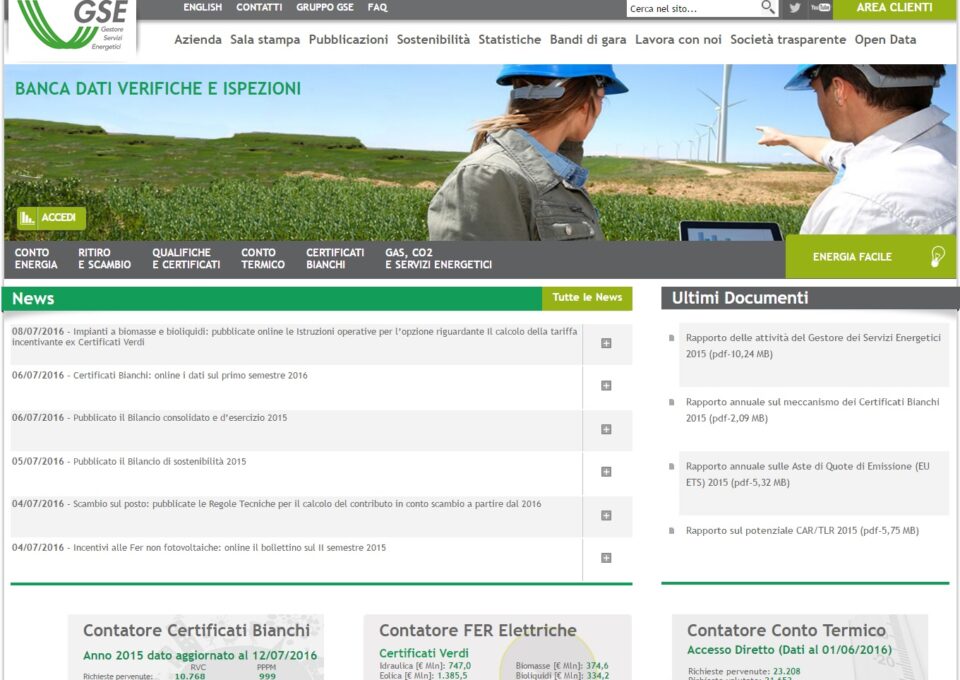The image size is (960, 680).
Task: Click the search magnifier icon
Action: [x=767, y=7]
